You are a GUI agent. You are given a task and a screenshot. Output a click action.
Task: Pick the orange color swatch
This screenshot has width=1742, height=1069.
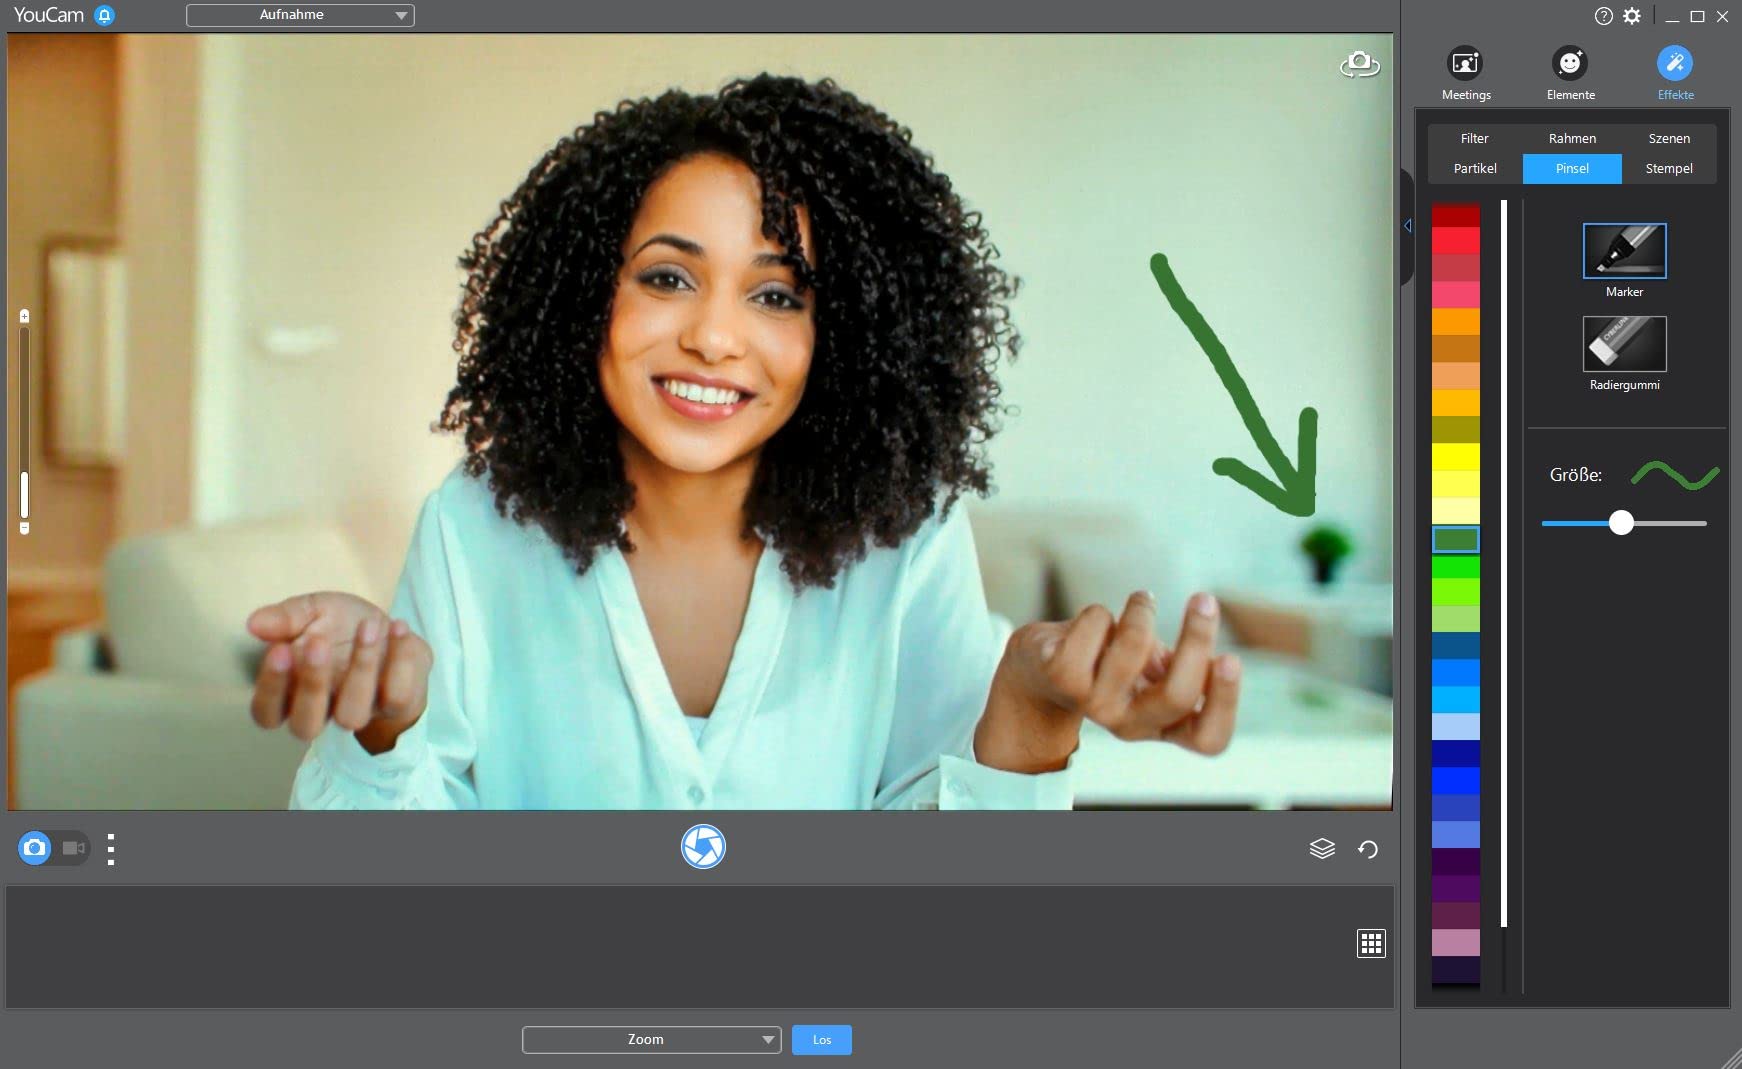[1455, 321]
